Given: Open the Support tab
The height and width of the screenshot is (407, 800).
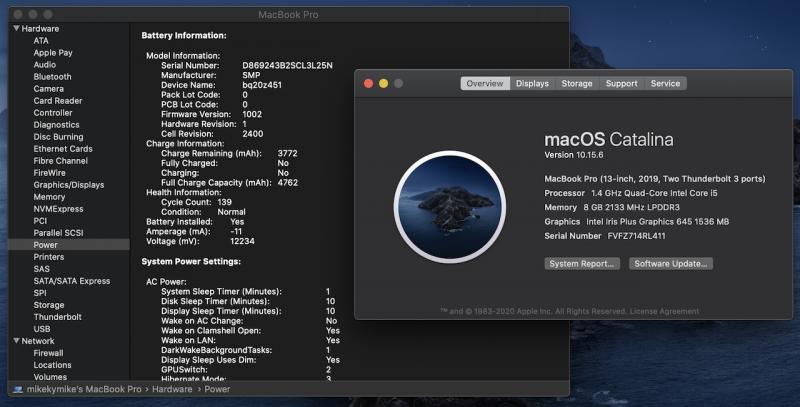Looking at the screenshot, I should [621, 83].
